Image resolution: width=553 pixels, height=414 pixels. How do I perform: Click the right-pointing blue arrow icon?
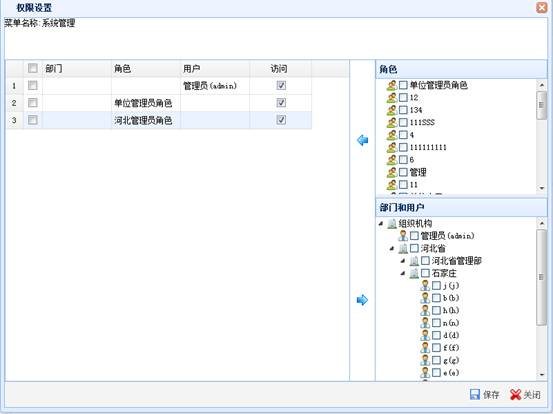(362, 300)
